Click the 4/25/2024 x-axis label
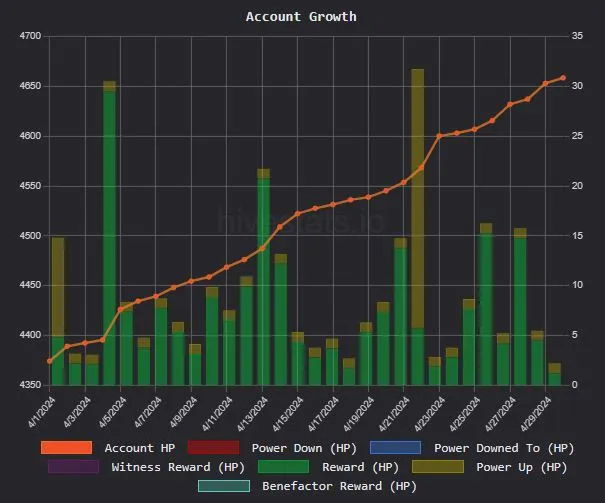The width and height of the screenshot is (605, 503). pos(465,414)
